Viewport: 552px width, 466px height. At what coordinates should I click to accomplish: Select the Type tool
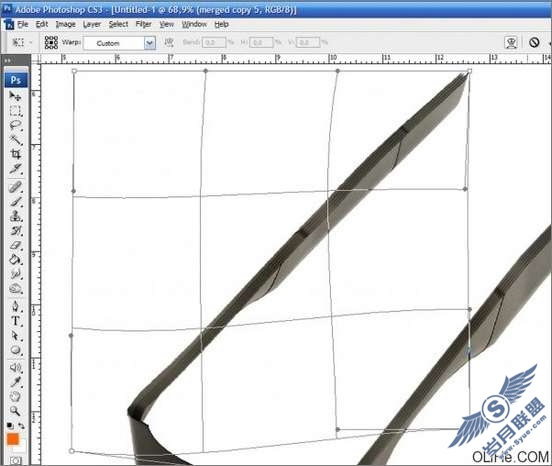15,321
